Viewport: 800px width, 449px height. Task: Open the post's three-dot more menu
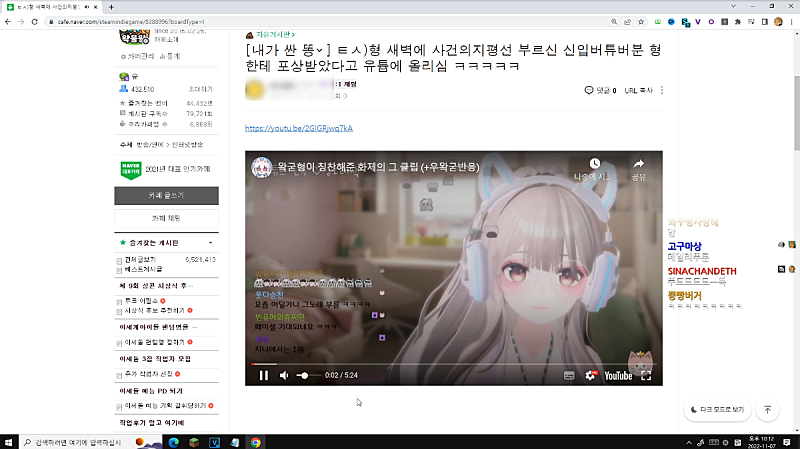(662, 90)
